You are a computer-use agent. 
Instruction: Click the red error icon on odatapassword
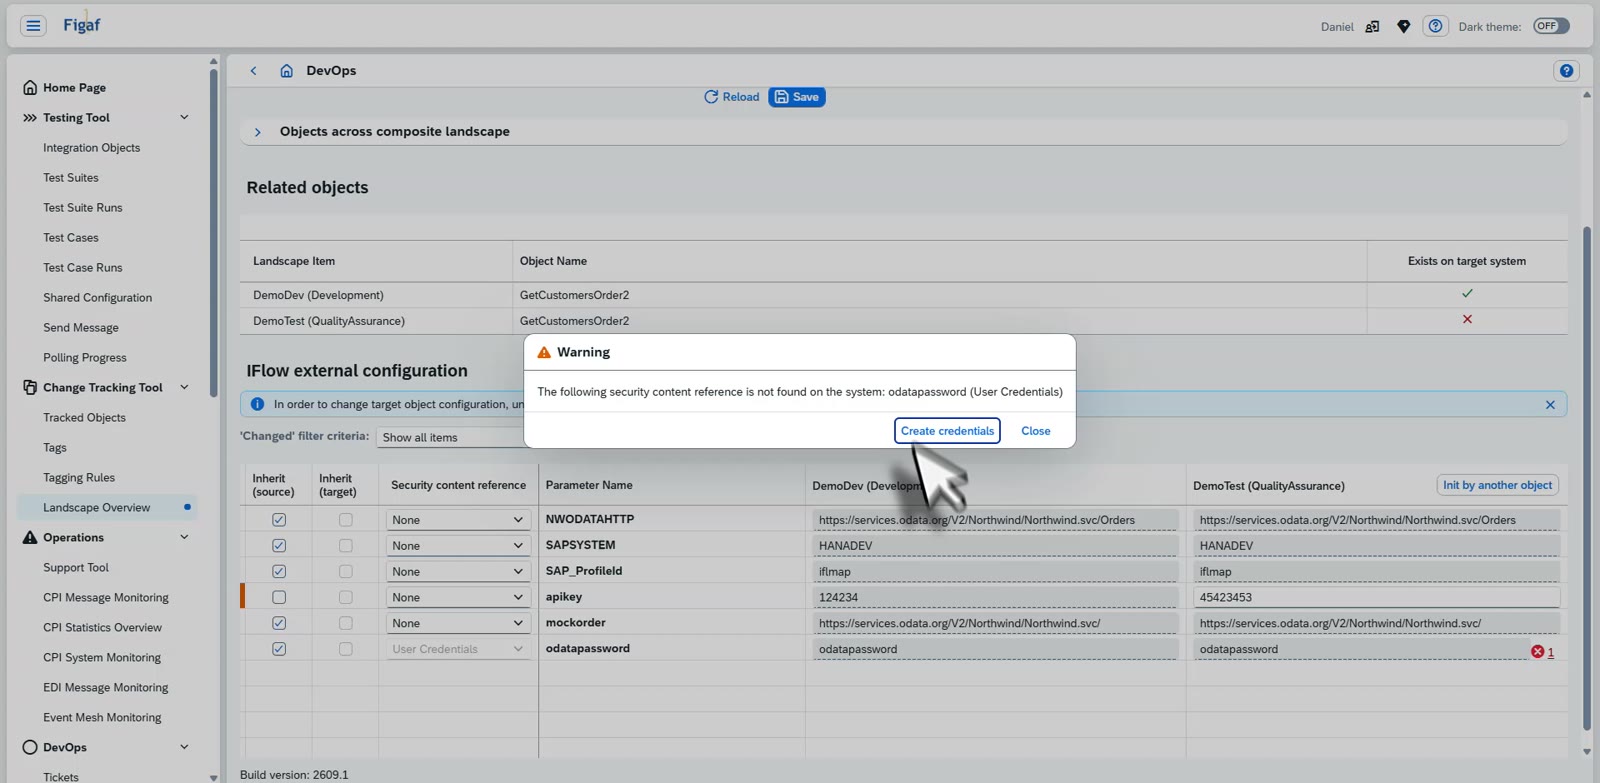(x=1538, y=652)
